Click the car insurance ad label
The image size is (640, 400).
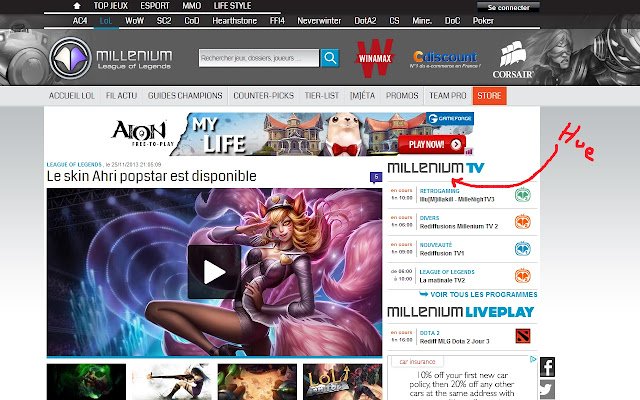[x=417, y=362]
